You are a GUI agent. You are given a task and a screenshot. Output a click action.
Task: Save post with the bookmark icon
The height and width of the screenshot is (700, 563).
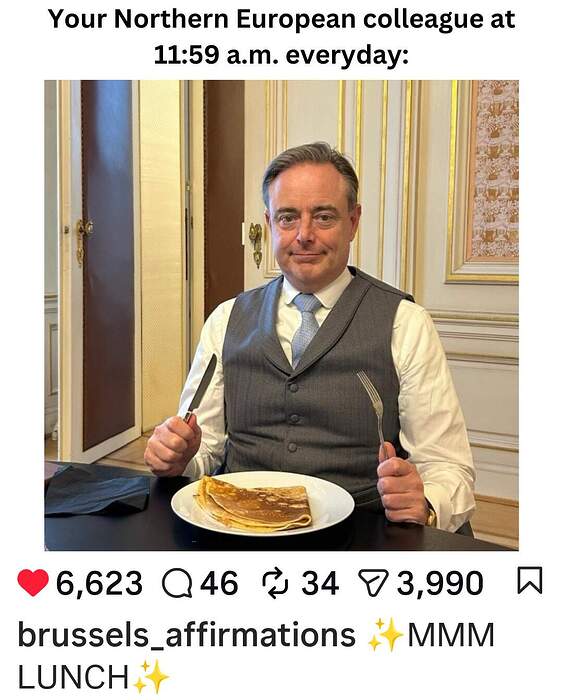pyautogui.click(x=530, y=581)
